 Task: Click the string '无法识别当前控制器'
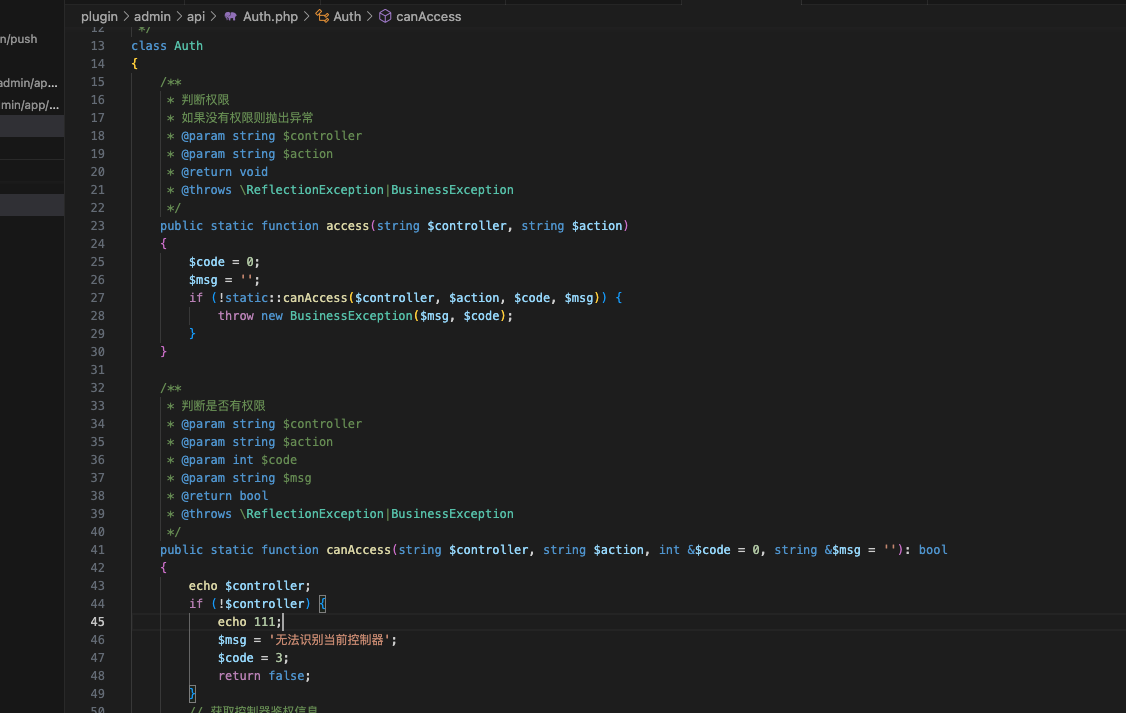tap(330, 640)
